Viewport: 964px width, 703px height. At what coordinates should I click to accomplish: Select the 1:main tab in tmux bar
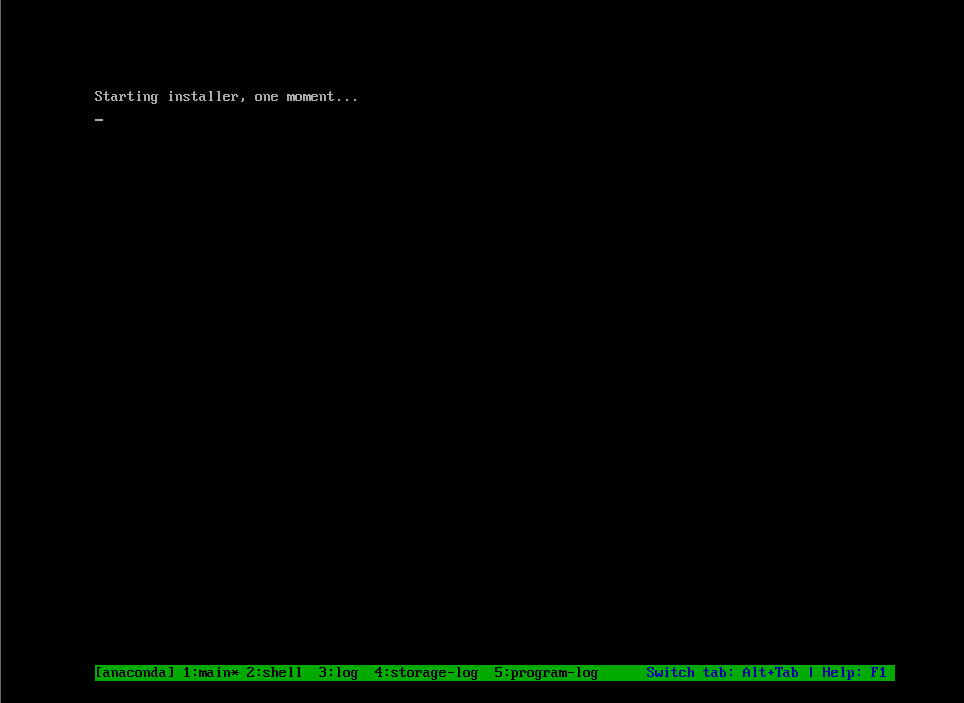click(x=210, y=673)
